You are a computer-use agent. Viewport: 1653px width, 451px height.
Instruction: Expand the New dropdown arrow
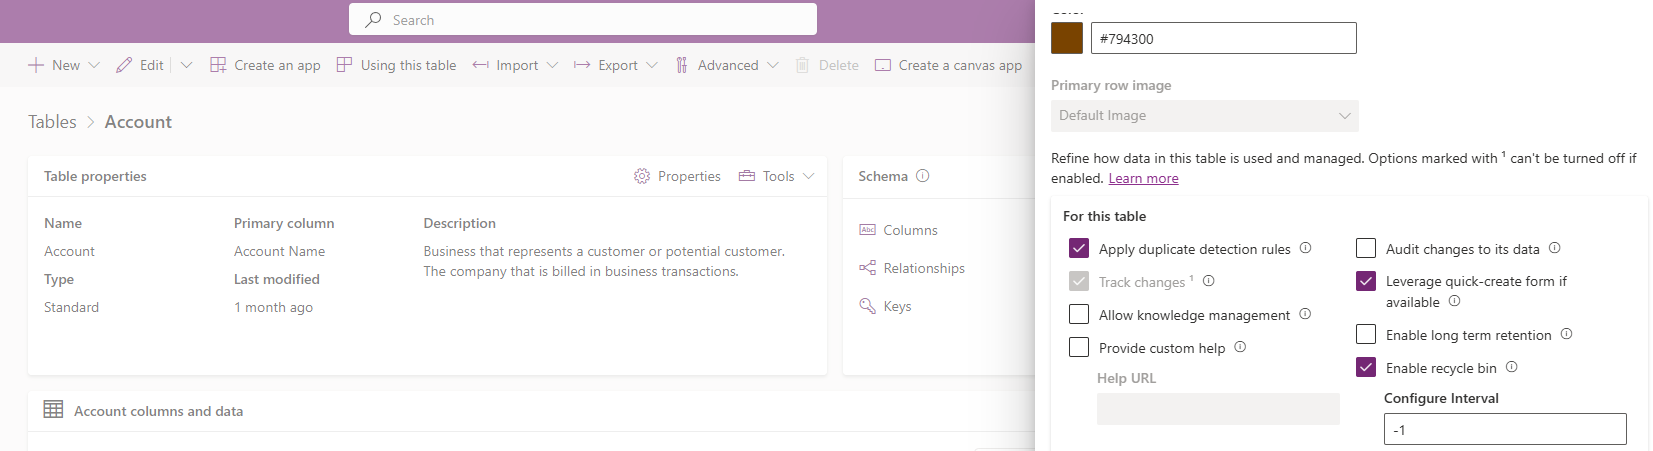pyautogui.click(x=94, y=65)
